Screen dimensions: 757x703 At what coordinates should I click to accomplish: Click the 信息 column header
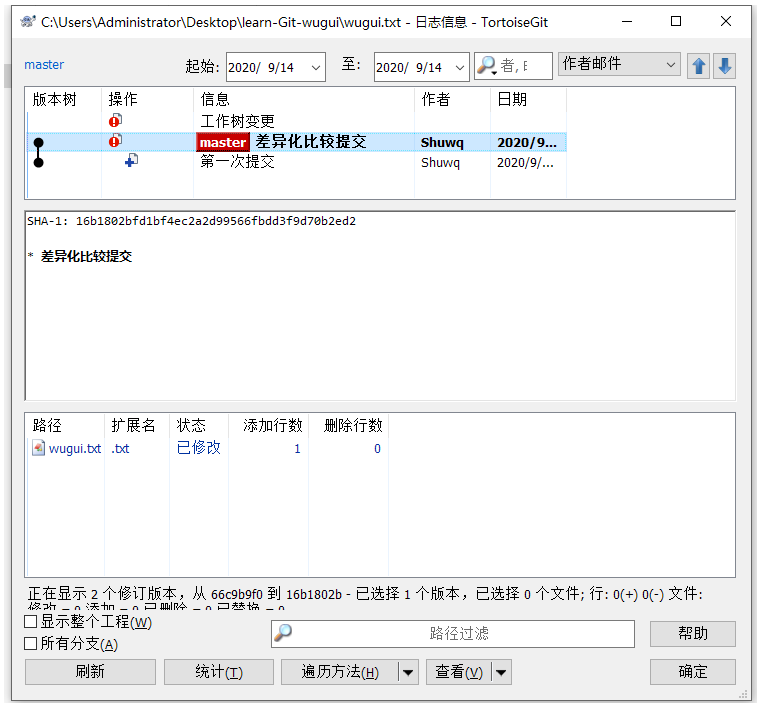click(x=304, y=99)
